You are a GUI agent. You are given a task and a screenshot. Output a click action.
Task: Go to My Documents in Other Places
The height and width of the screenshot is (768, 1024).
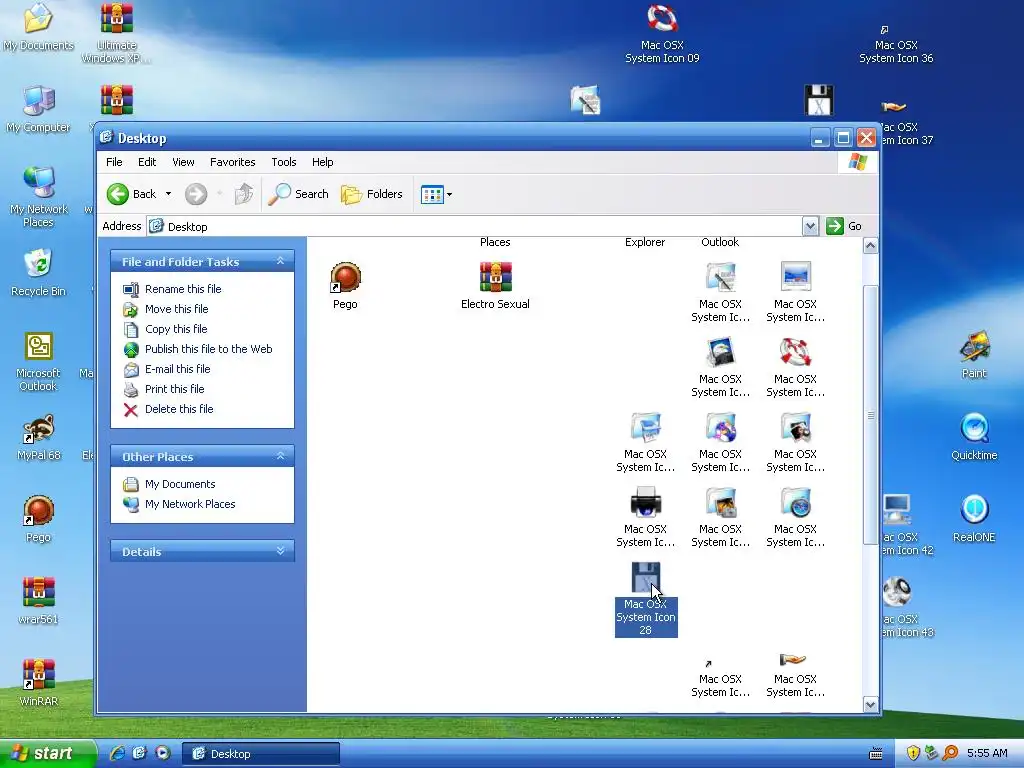coord(170,484)
